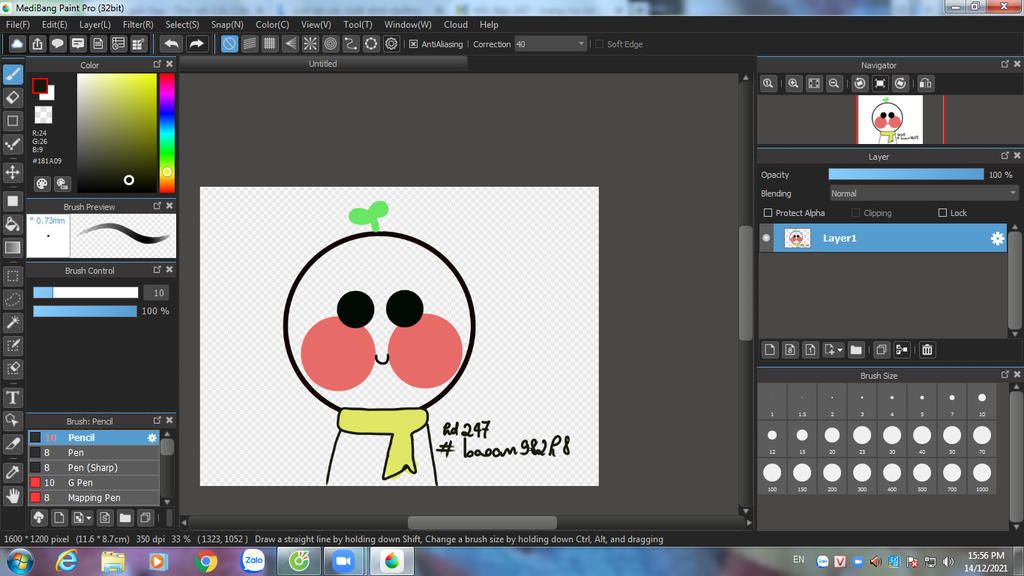
Task: Float the Color panel
Action: click(157, 64)
